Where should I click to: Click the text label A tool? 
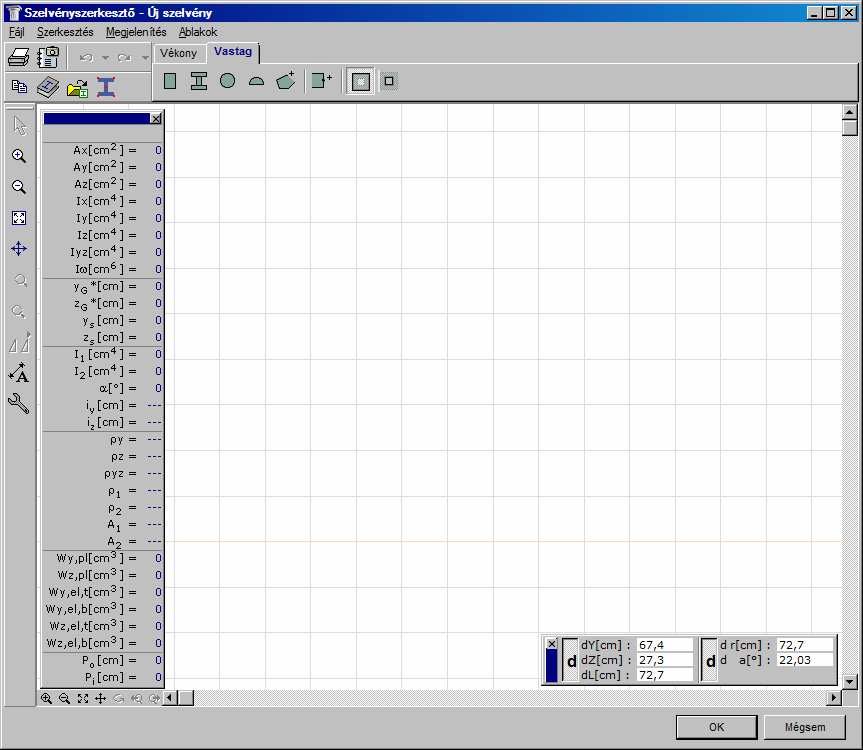coord(19,373)
